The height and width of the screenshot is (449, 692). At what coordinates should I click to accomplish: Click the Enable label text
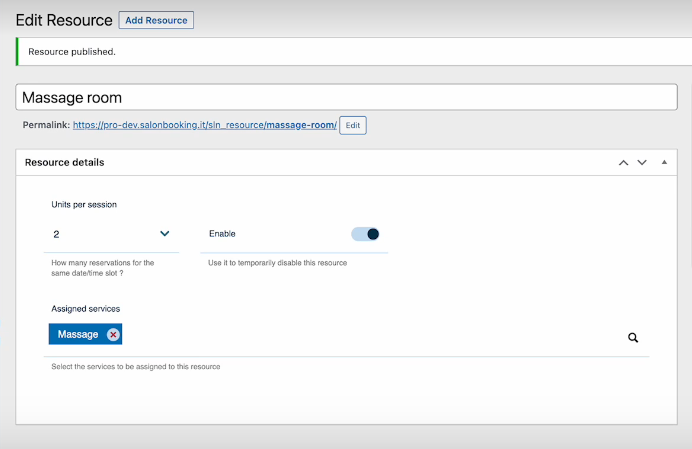click(222, 234)
